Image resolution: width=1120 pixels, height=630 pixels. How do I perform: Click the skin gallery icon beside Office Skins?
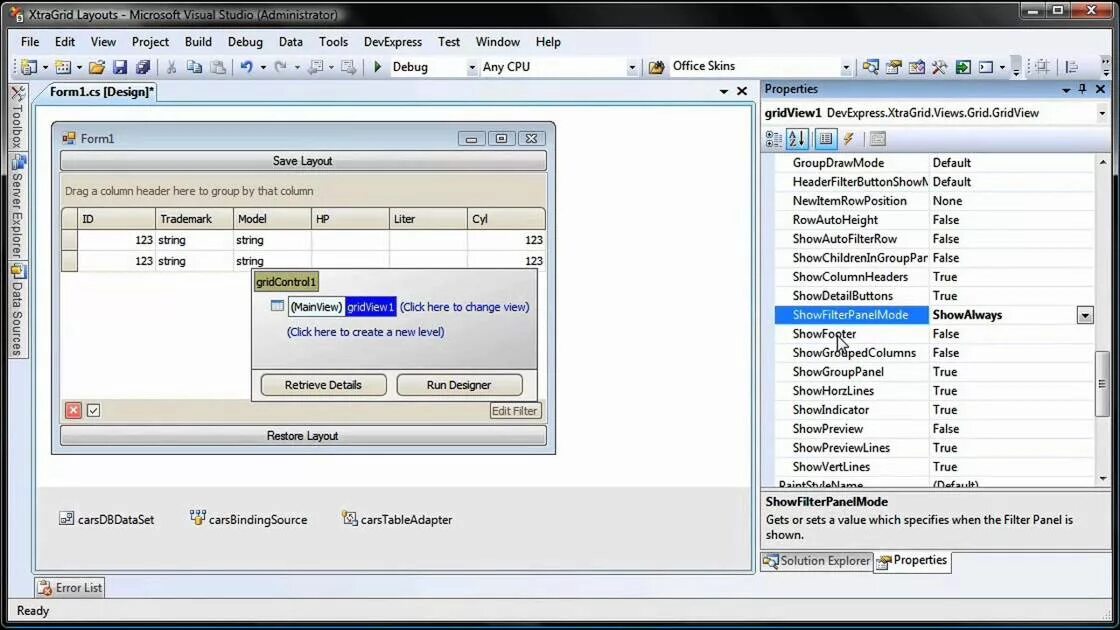point(656,67)
